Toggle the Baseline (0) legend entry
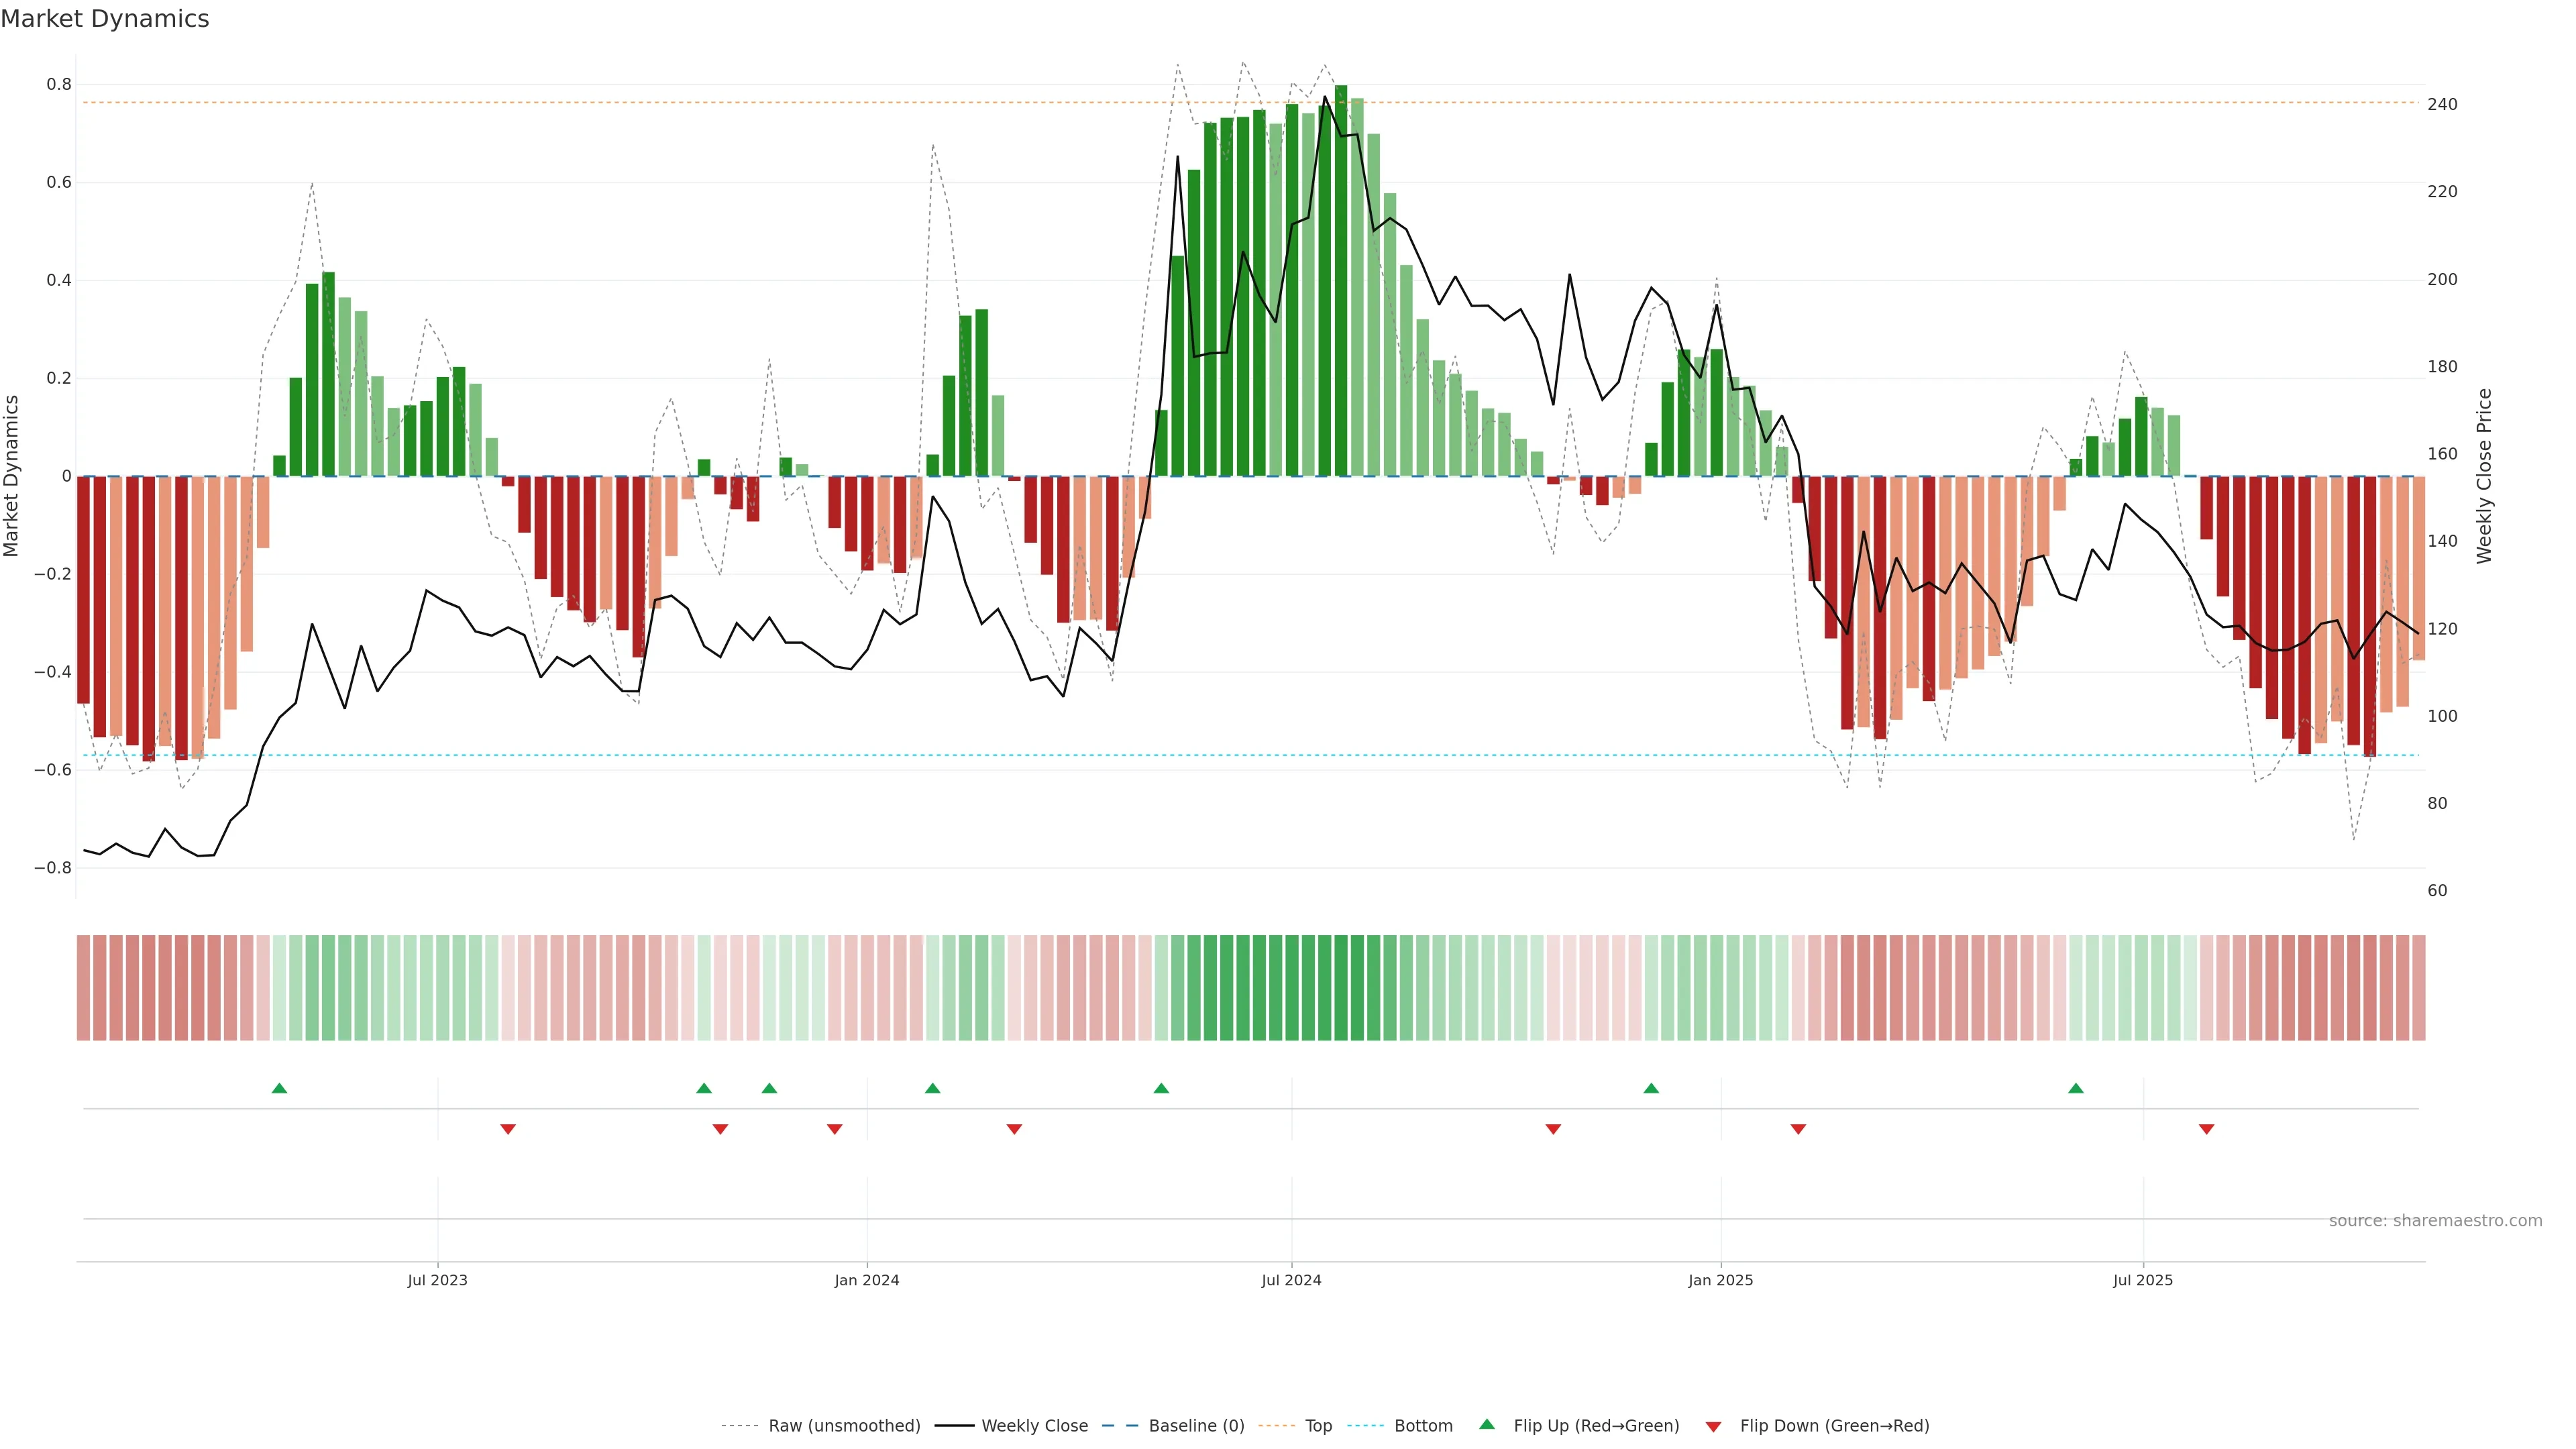Image resolution: width=2576 pixels, height=1449 pixels. [1196, 1426]
